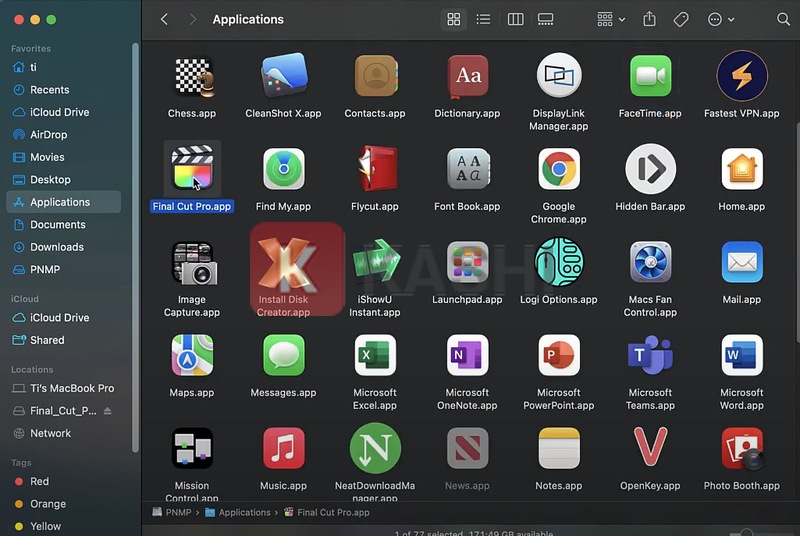Click Microsoft Excel.app icon
Image resolution: width=800 pixels, height=536 pixels.
pos(375,355)
